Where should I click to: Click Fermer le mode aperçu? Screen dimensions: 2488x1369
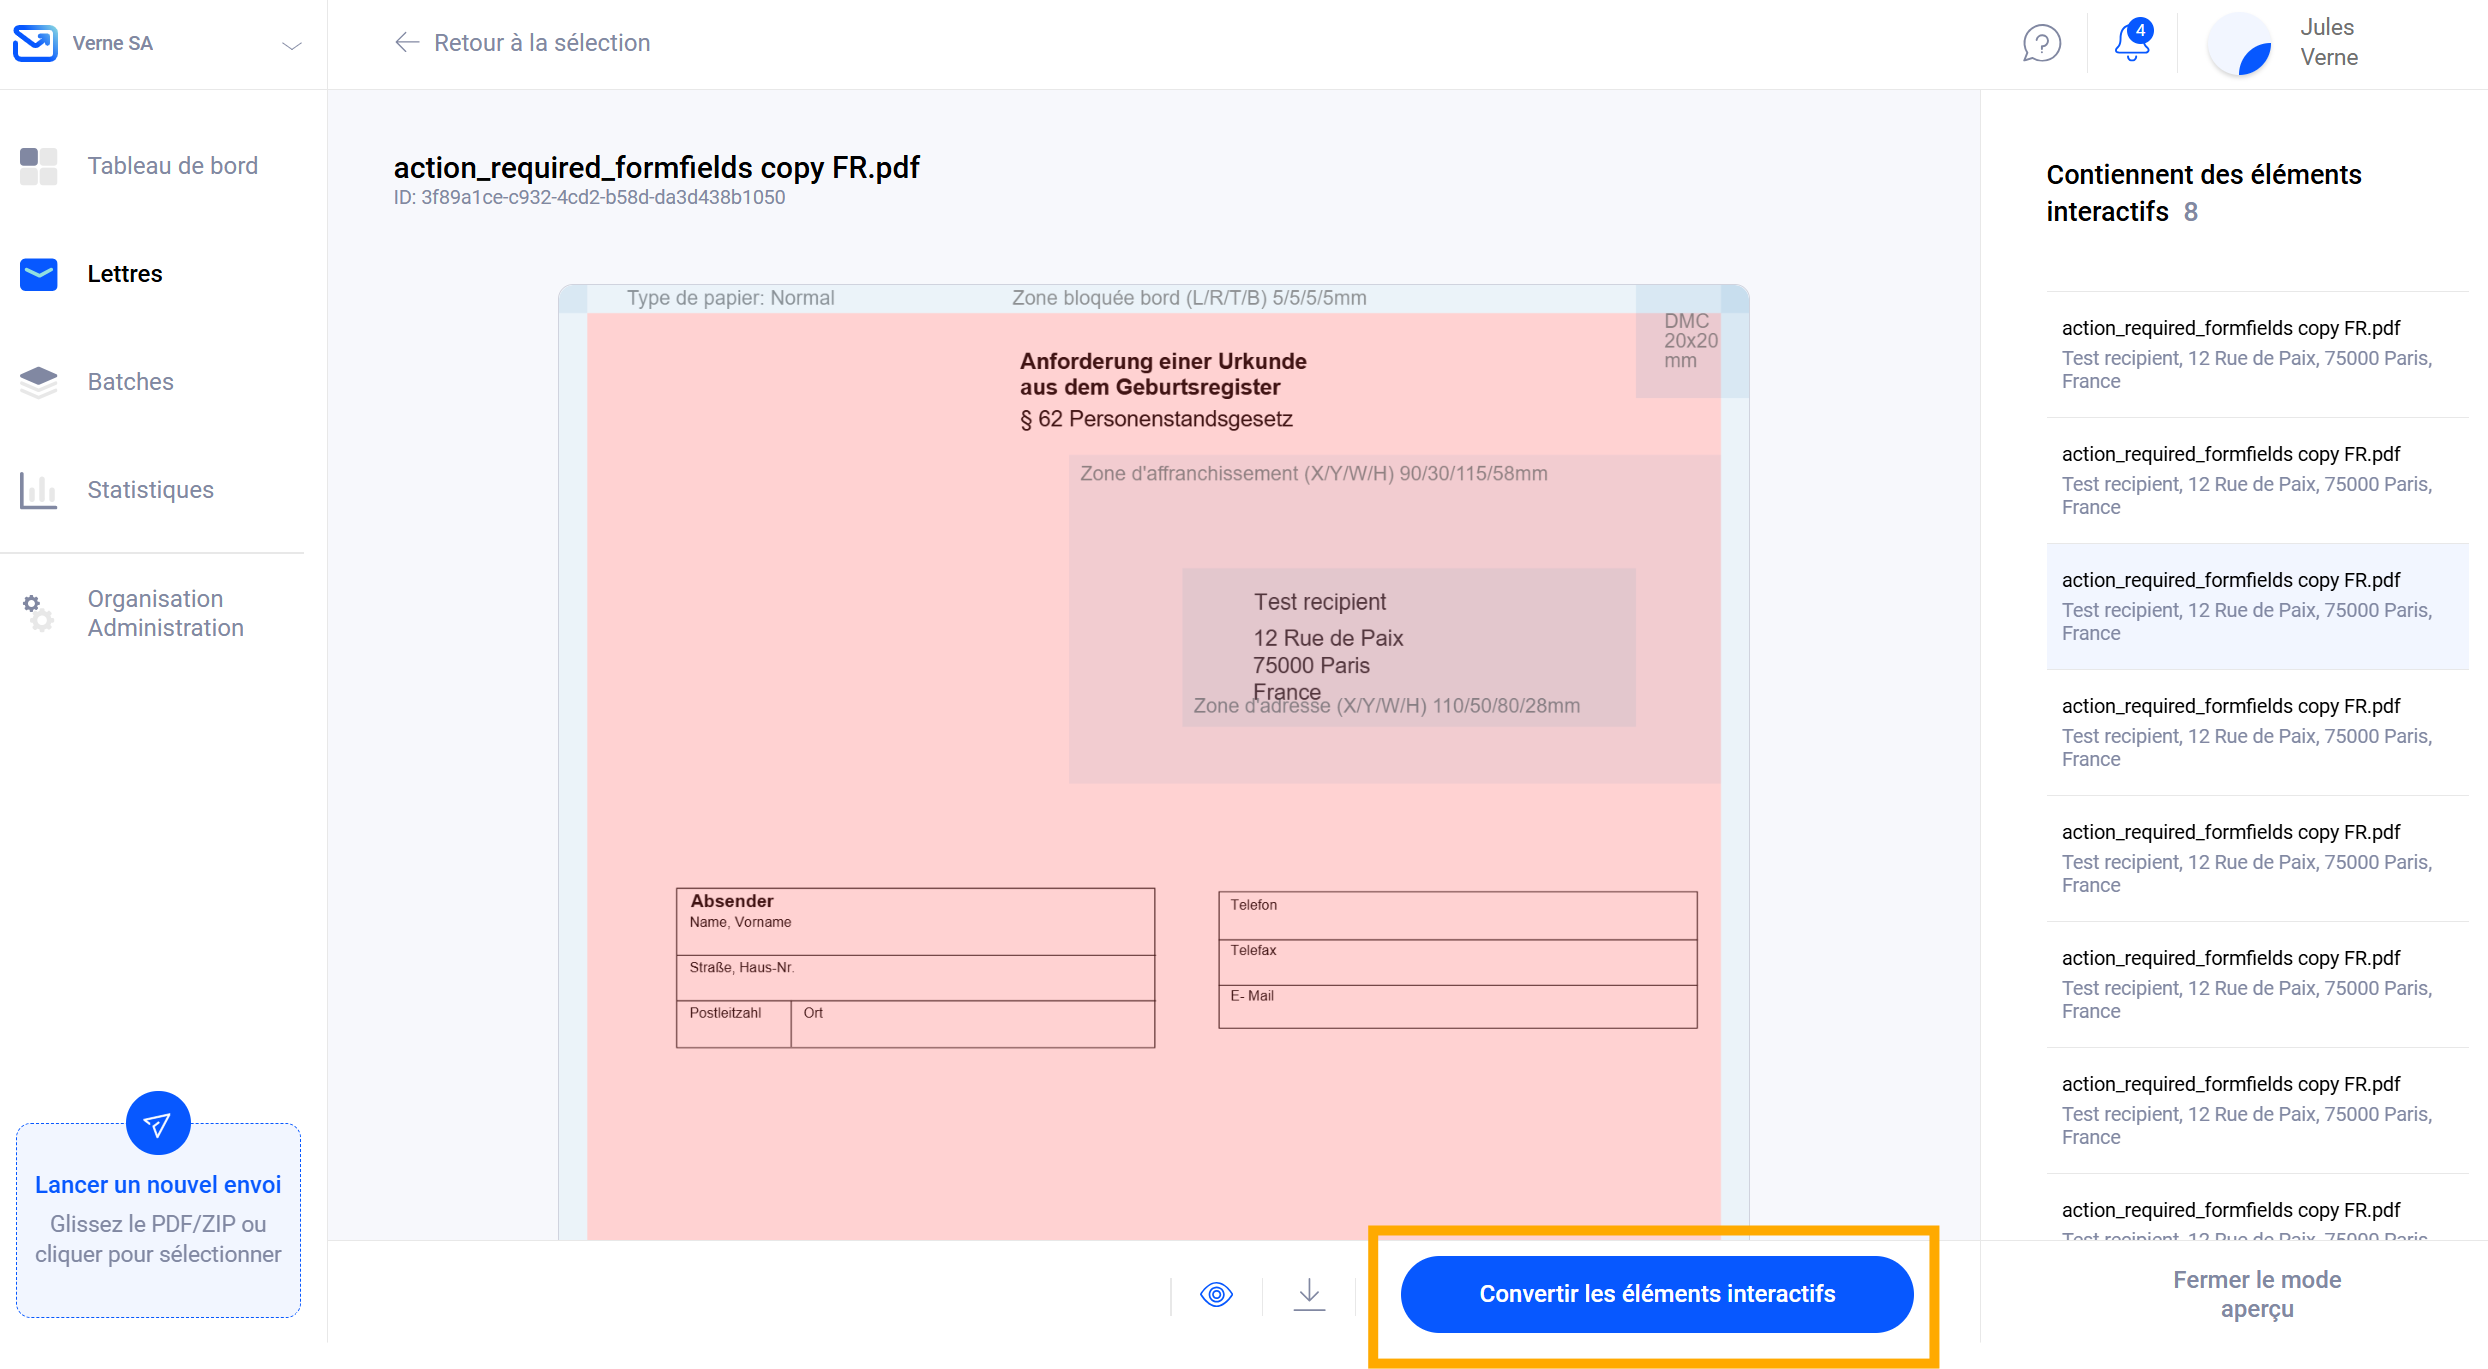tap(2256, 1294)
